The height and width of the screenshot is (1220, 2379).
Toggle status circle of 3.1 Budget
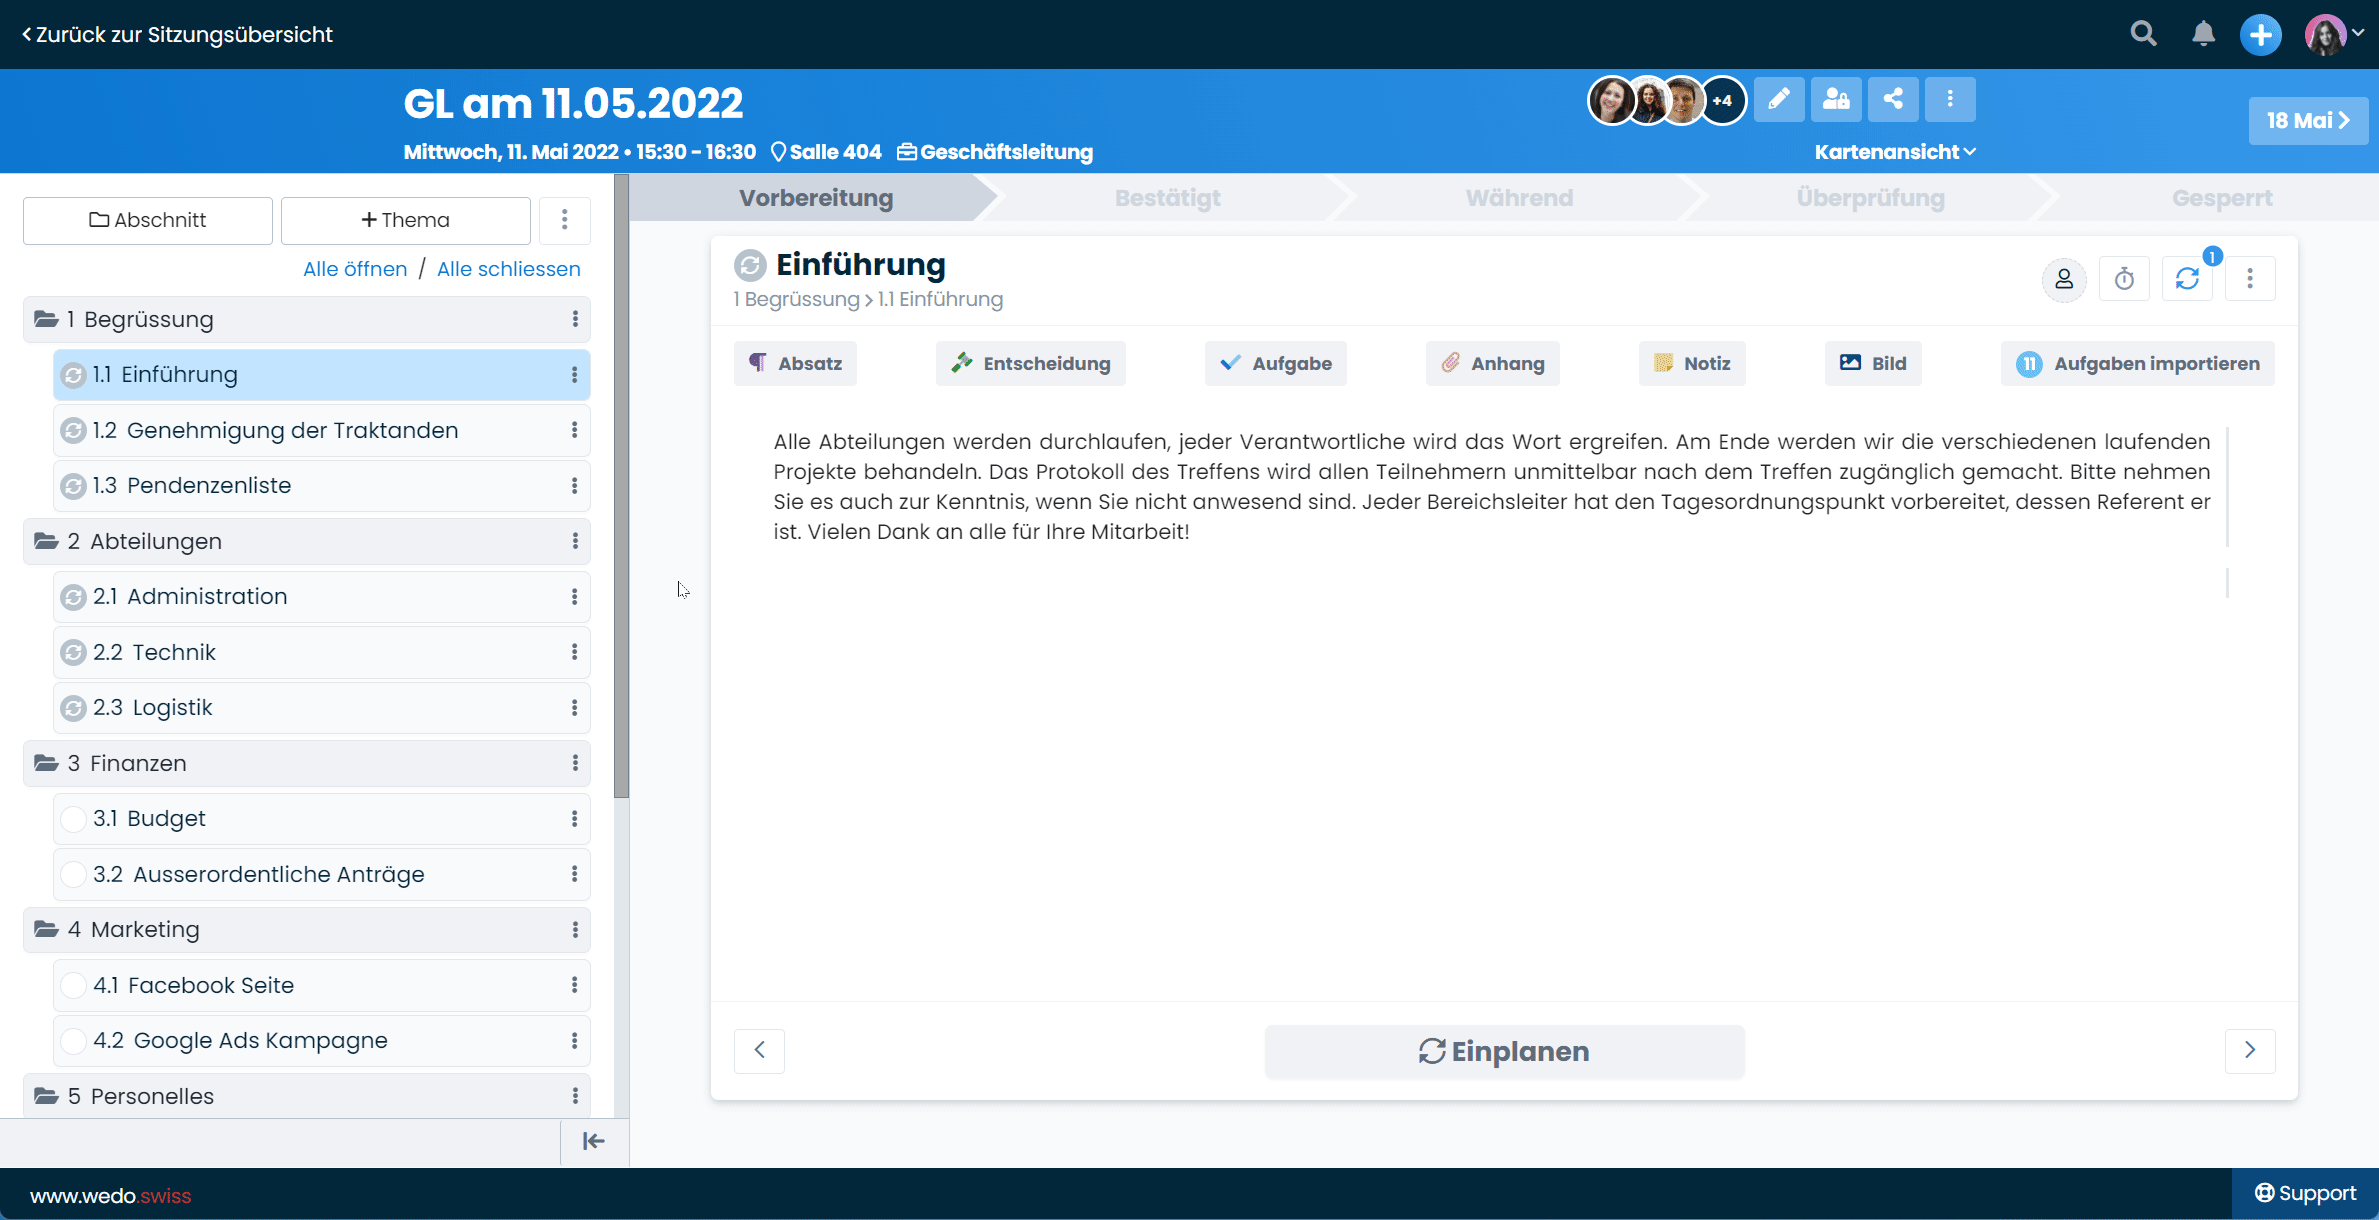pyautogui.click(x=73, y=819)
